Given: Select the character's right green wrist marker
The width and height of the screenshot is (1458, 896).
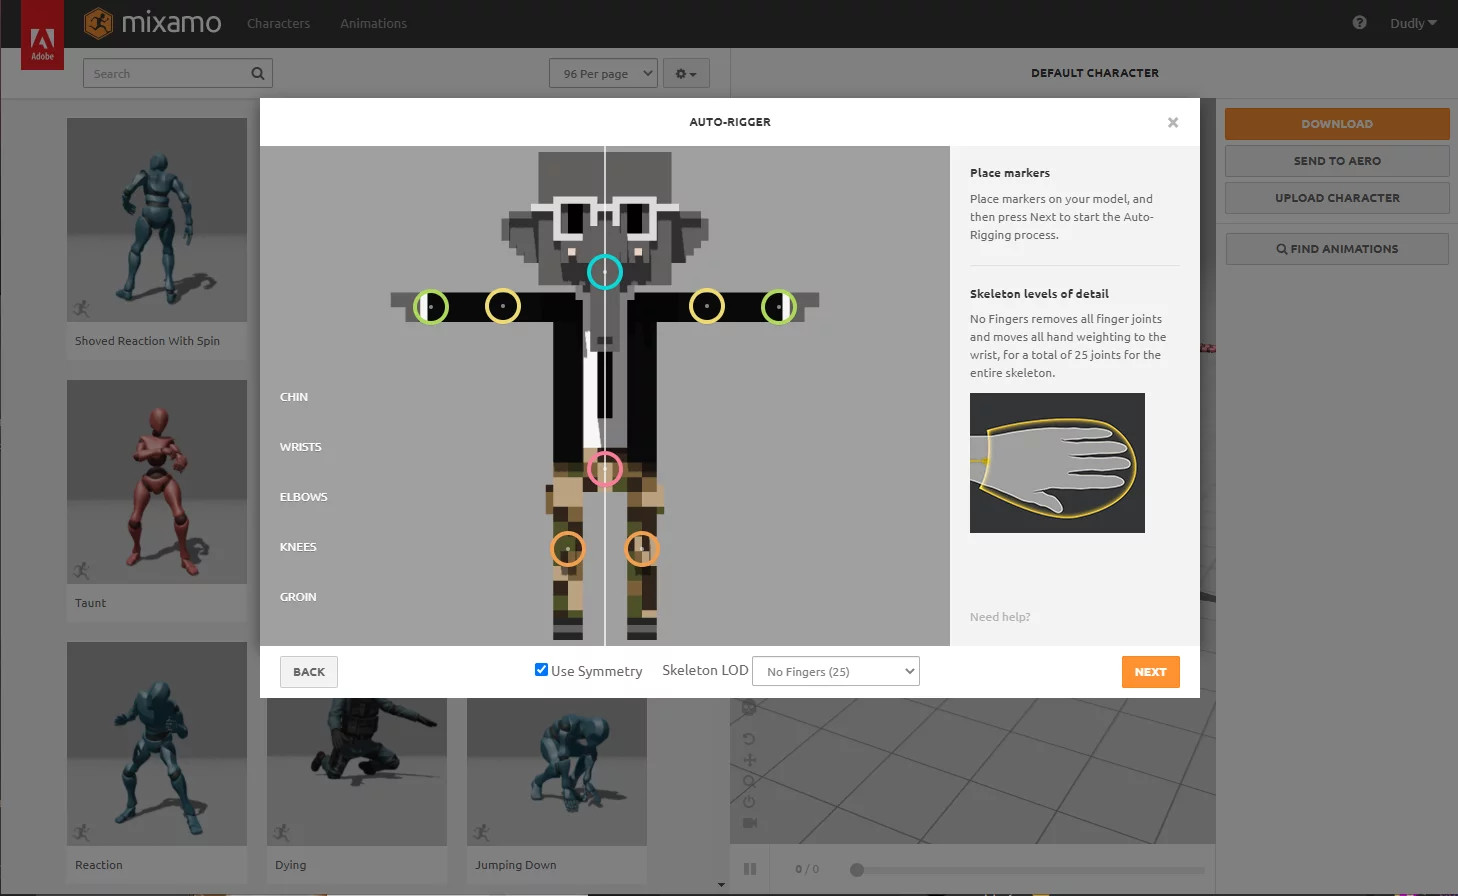Looking at the screenshot, I should (430, 306).
